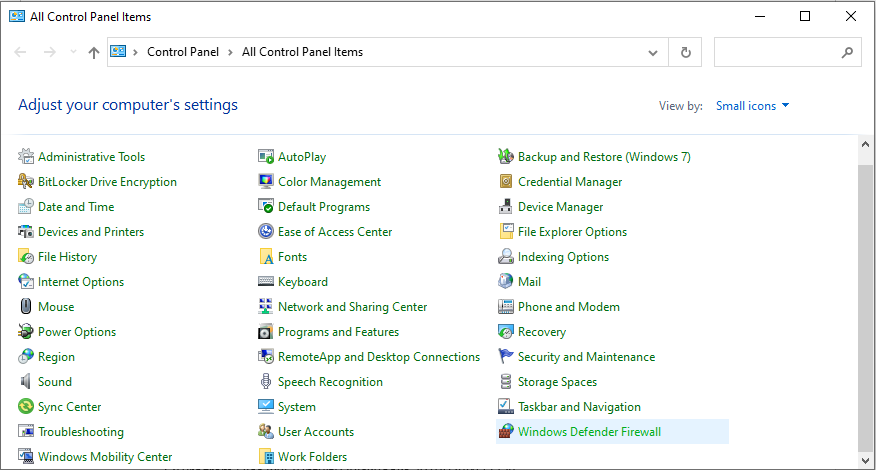
Task: Select the Region globe icon
Action: 26,357
